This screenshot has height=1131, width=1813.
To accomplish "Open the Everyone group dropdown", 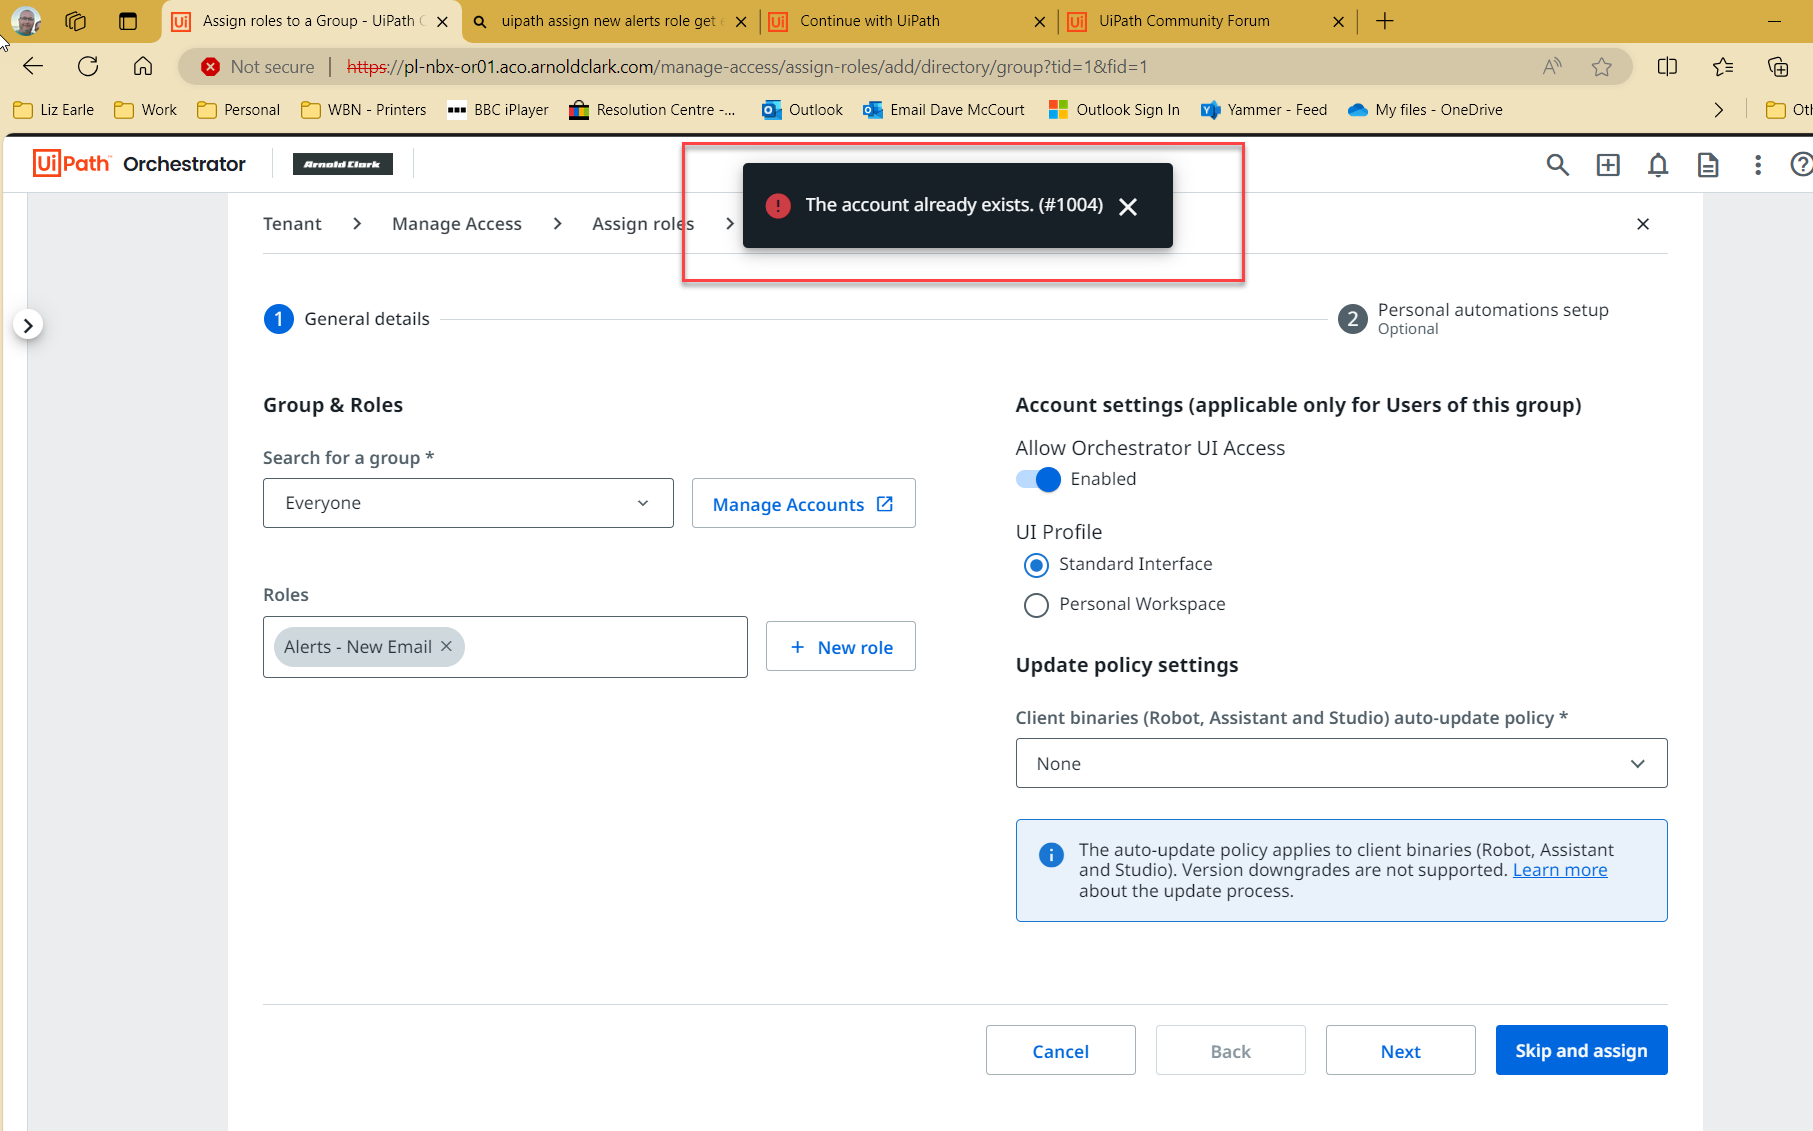I will pos(641,503).
